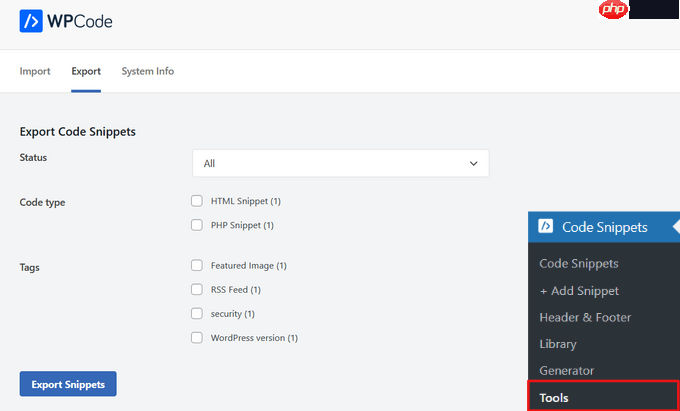Screen dimensions: 680x411
Task: Click the Status dropdown chevron arrow
Action: 473,163
